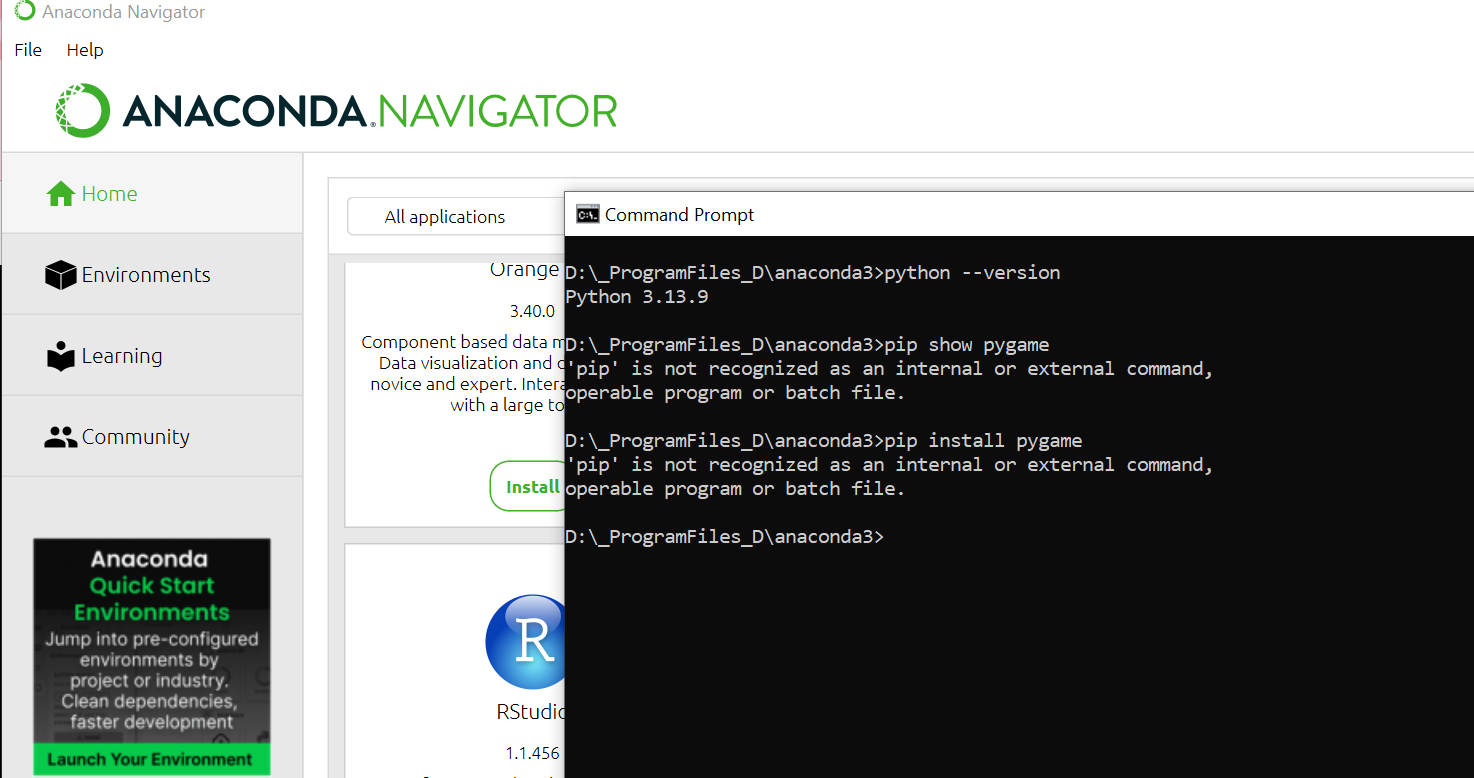Click Launch Your Environment banner button
1474x778 pixels.
point(152,759)
